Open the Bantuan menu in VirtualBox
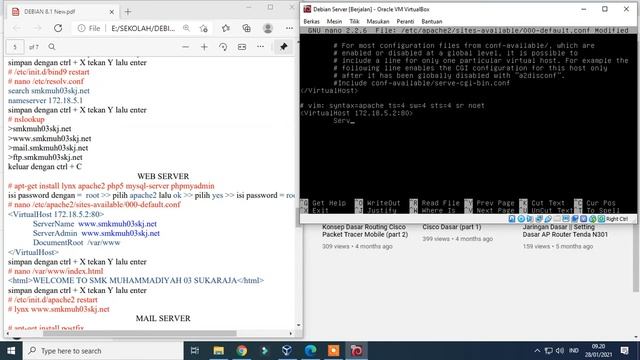The height and width of the screenshot is (360, 640). pyautogui.click(x=431, y=21)
